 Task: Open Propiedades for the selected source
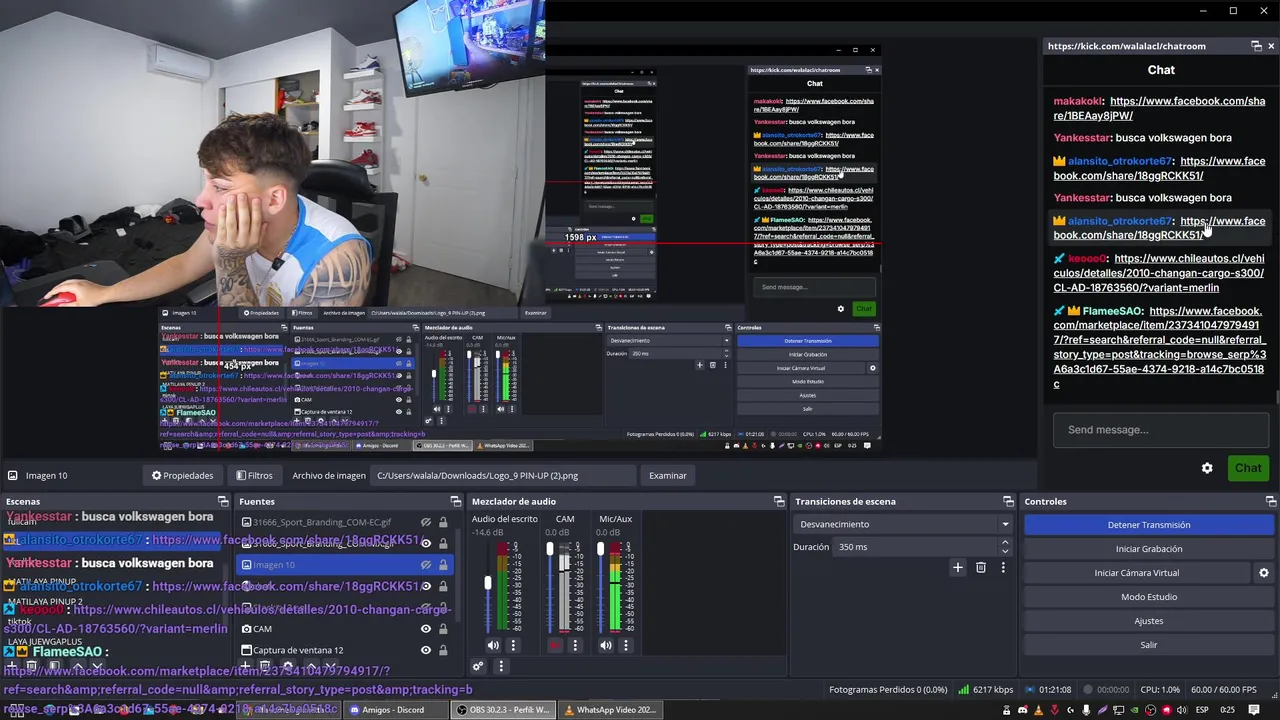(x=182, y=476)
